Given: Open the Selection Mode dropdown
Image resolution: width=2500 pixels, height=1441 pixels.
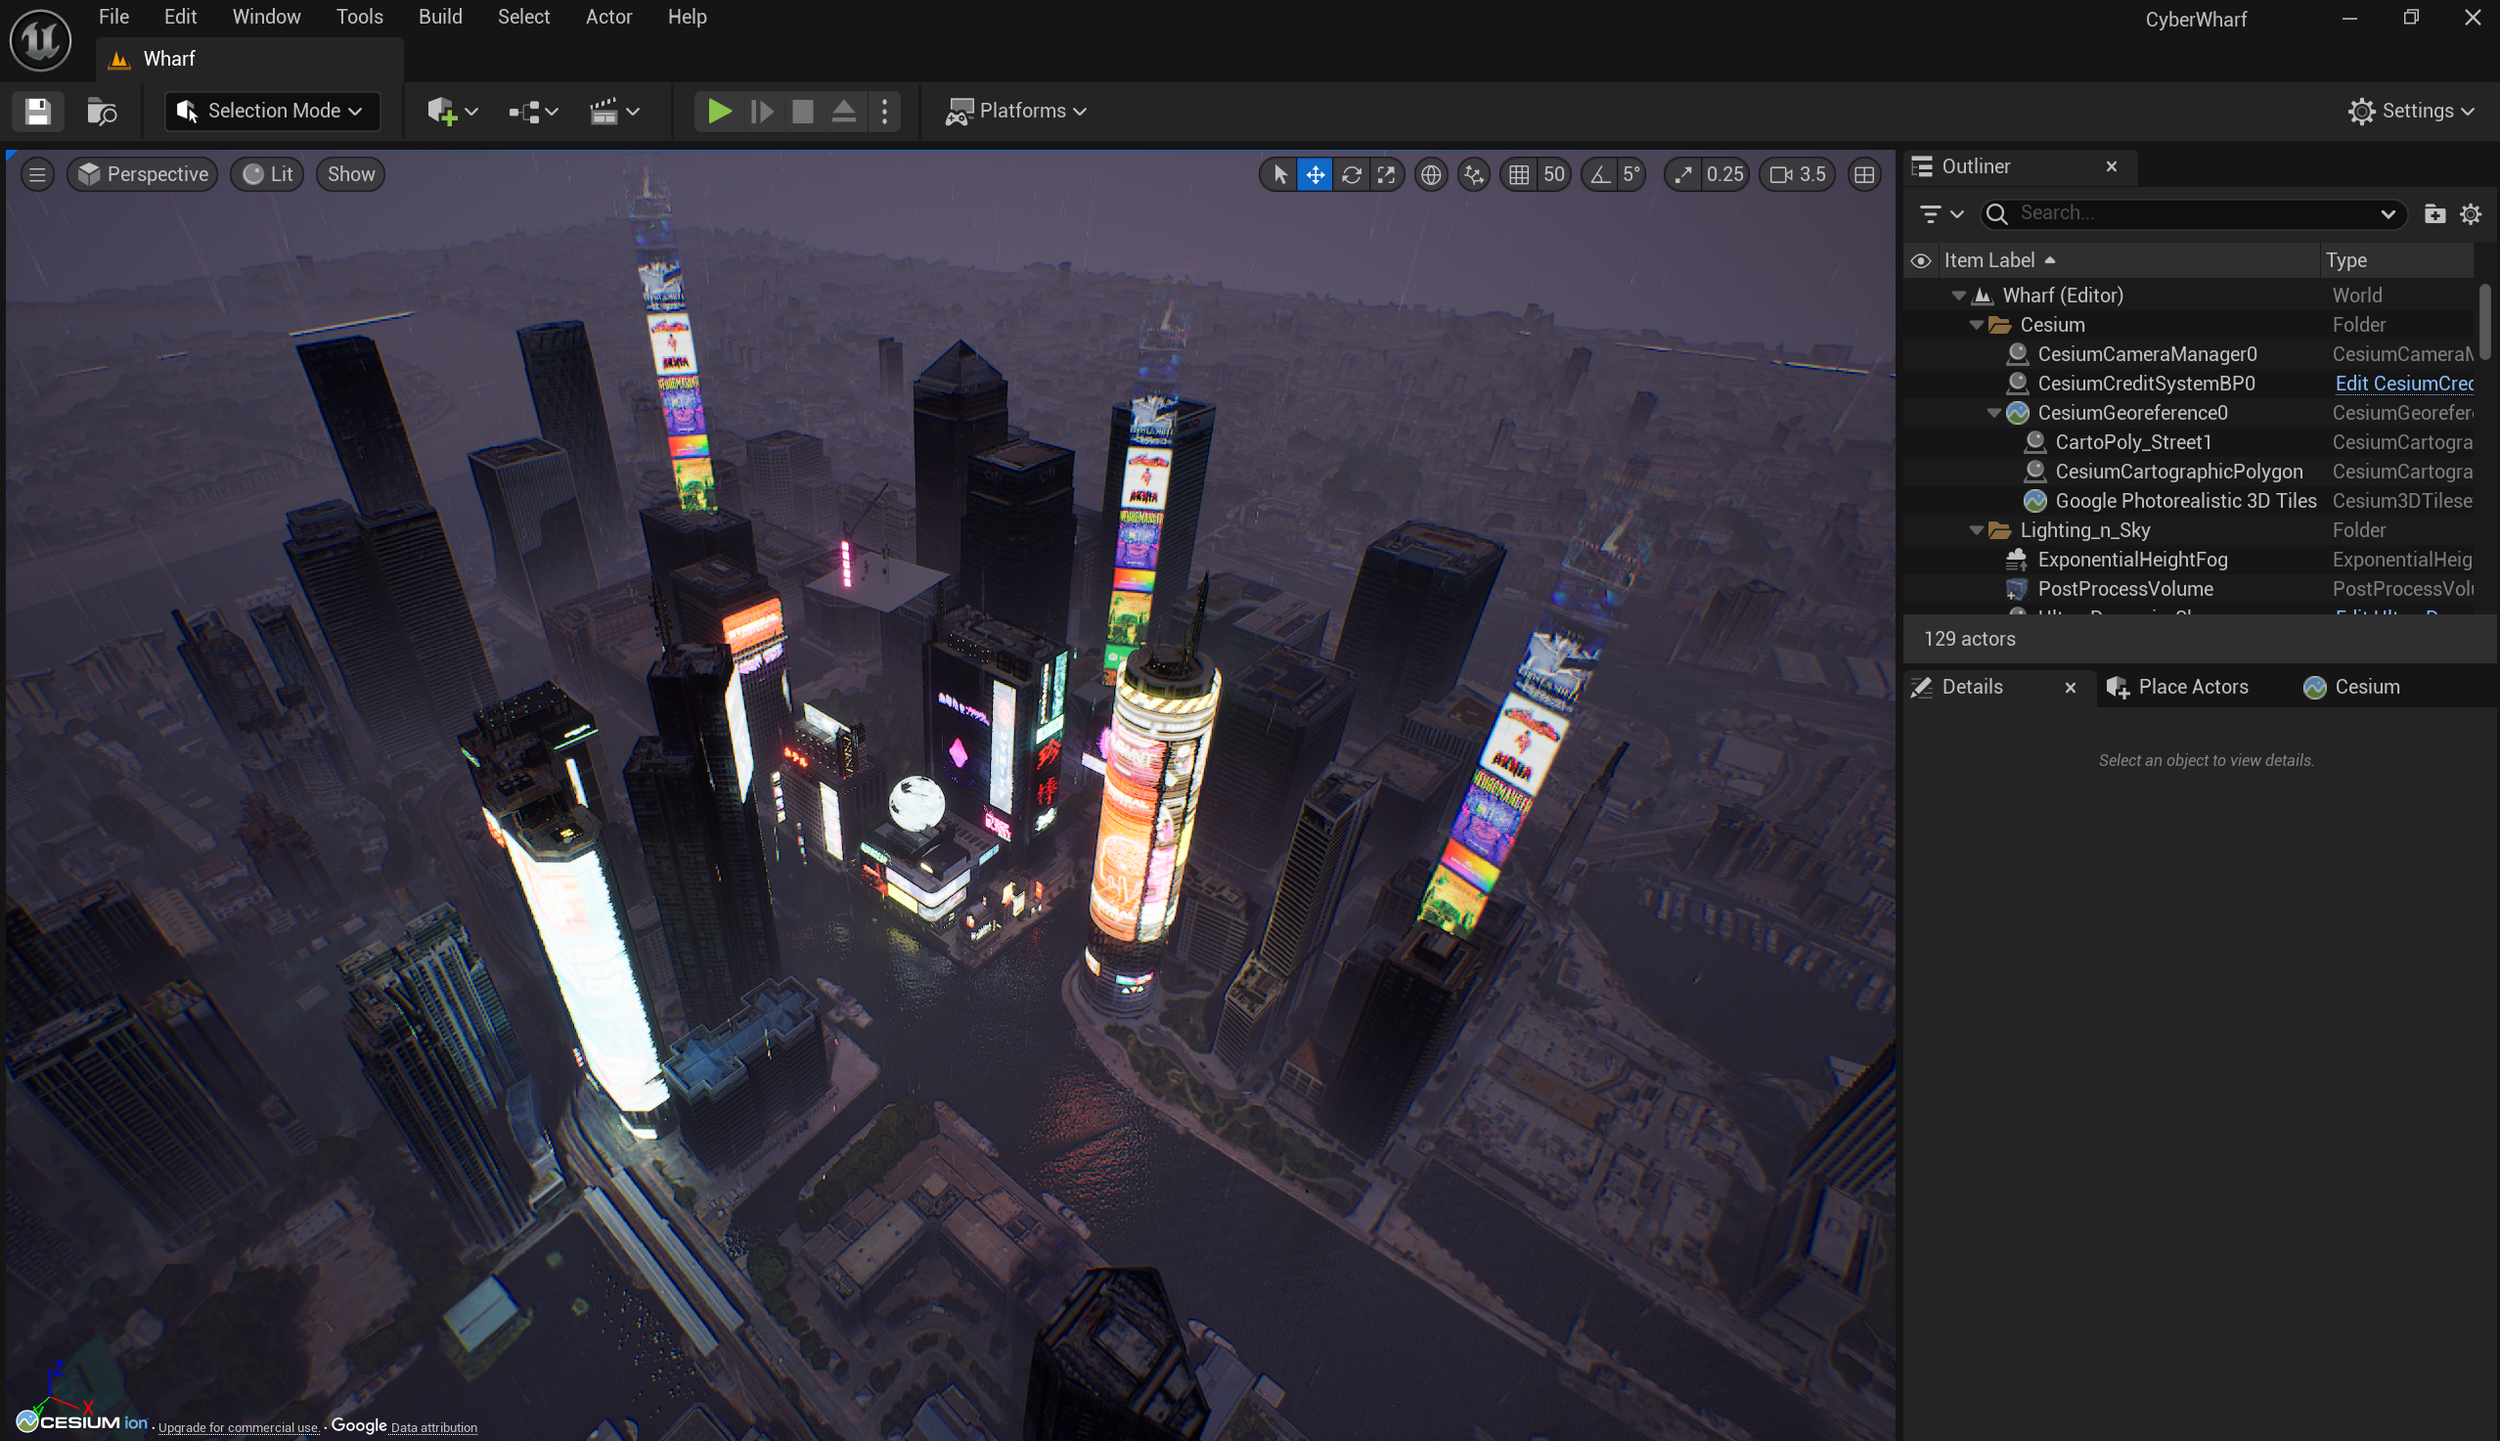Looking at the screenshot, I should pos(272,111).
